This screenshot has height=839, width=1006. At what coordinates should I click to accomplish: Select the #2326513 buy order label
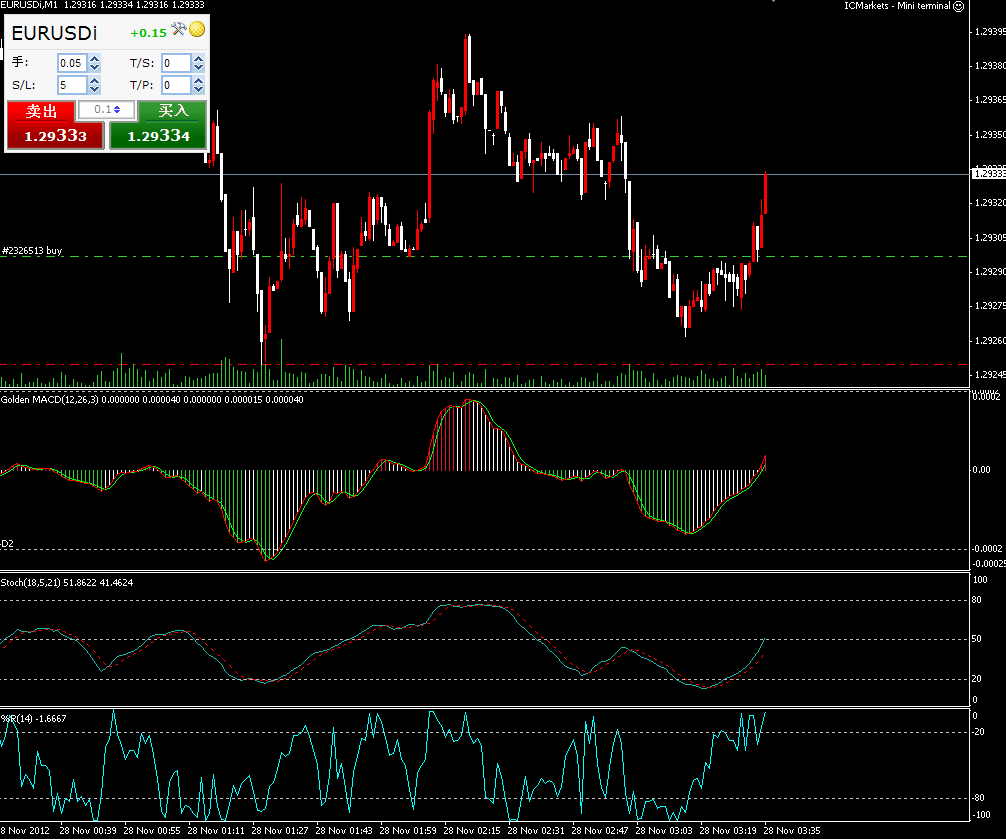(x=31, y=251)
